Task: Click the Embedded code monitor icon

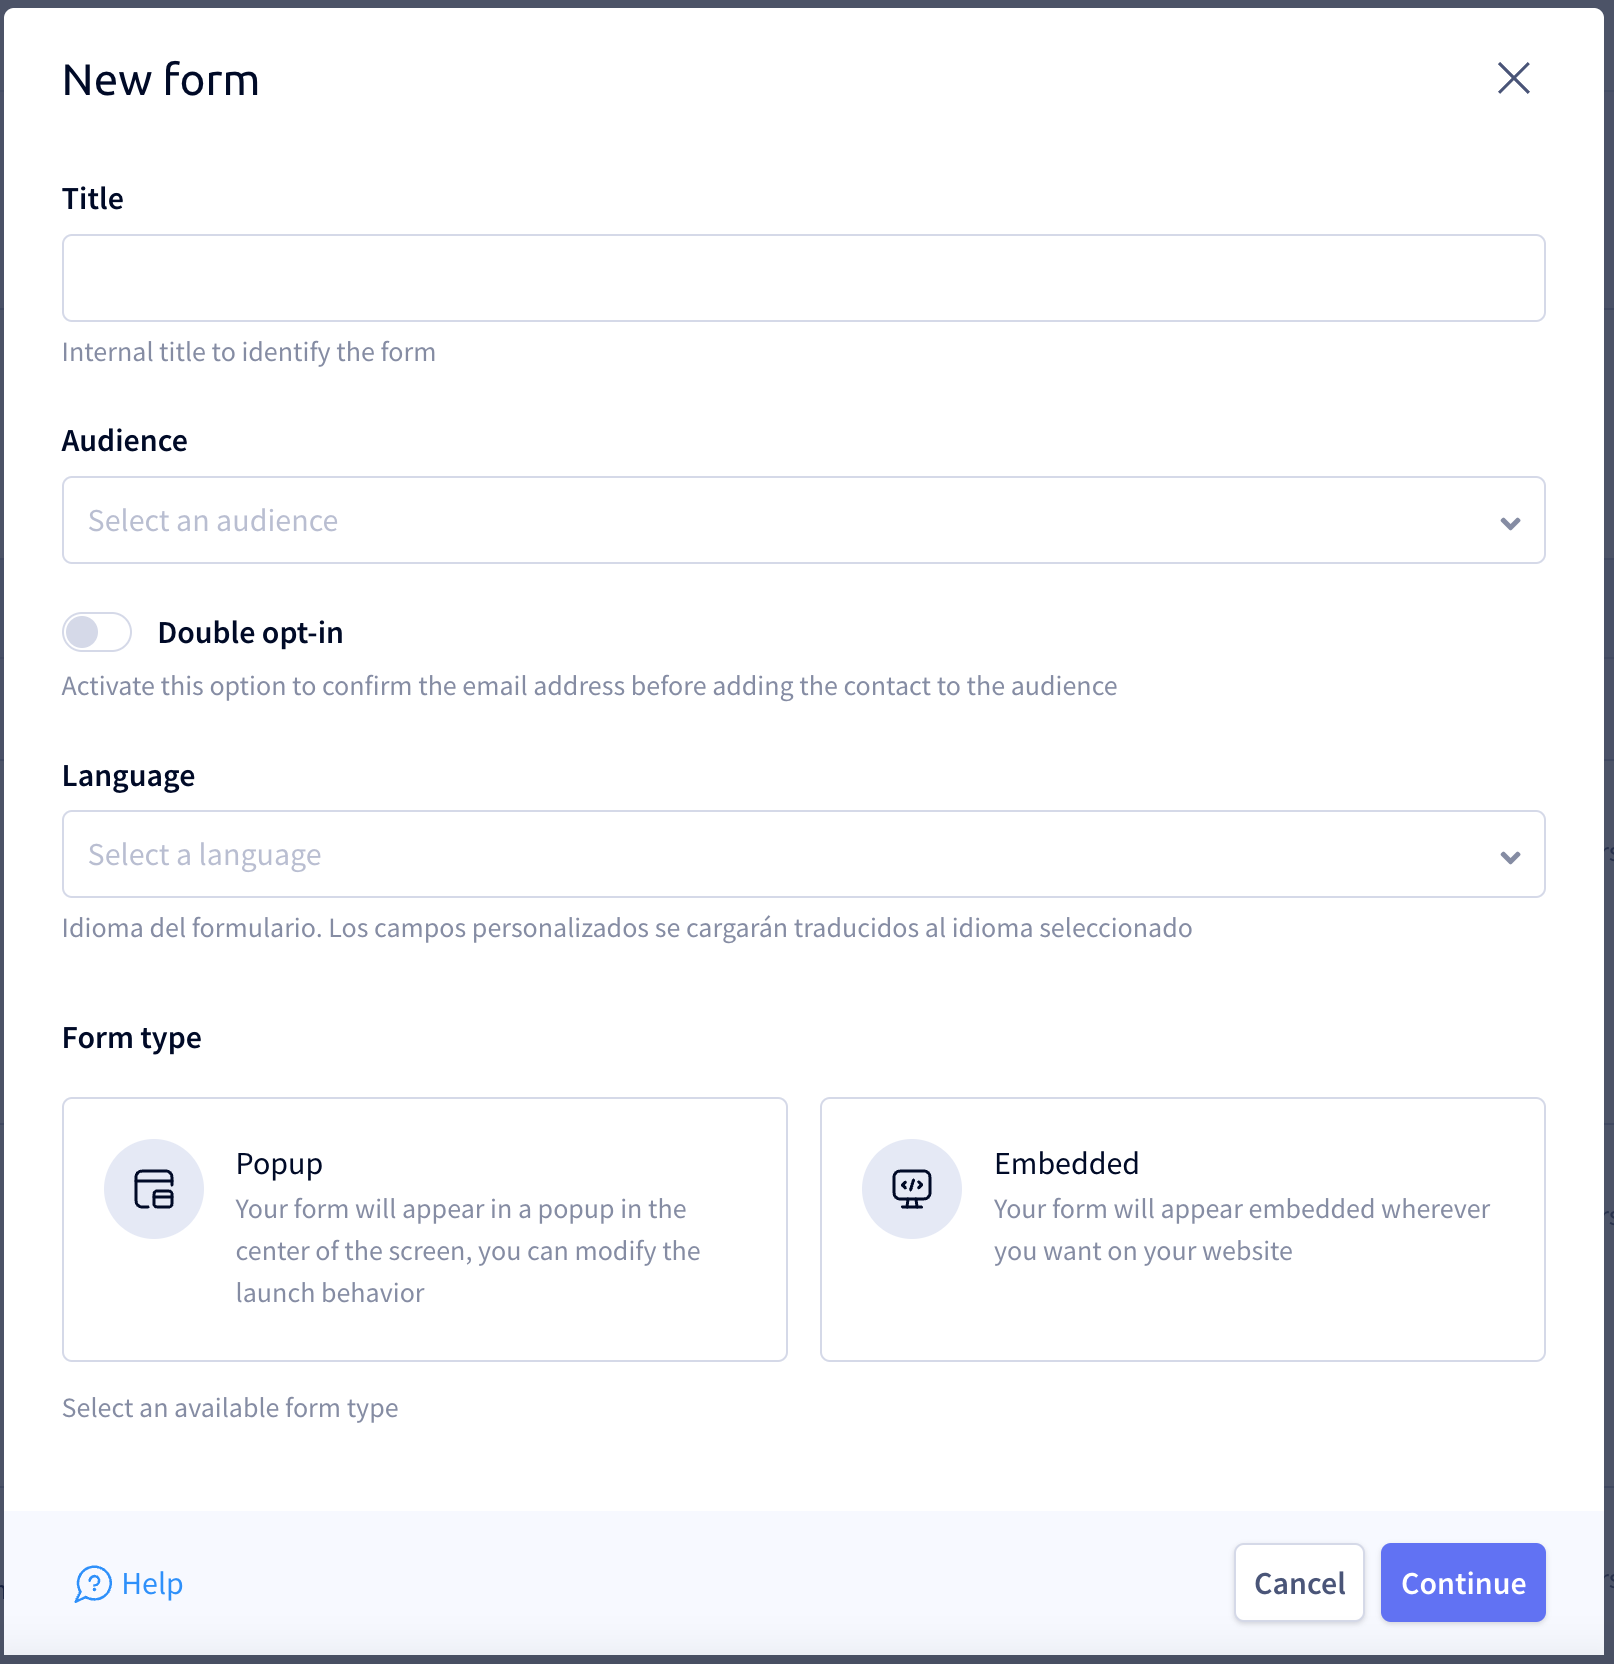Action: tap(912, 1189)
